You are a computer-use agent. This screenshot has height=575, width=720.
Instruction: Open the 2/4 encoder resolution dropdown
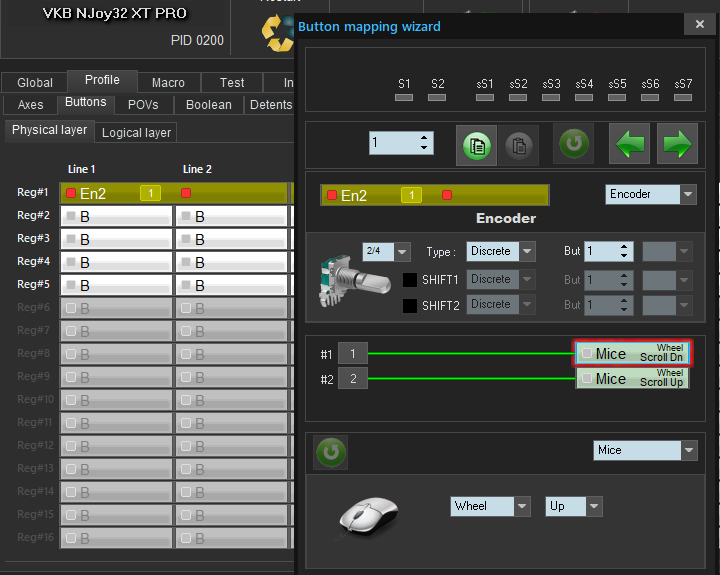tap(386, 251)
